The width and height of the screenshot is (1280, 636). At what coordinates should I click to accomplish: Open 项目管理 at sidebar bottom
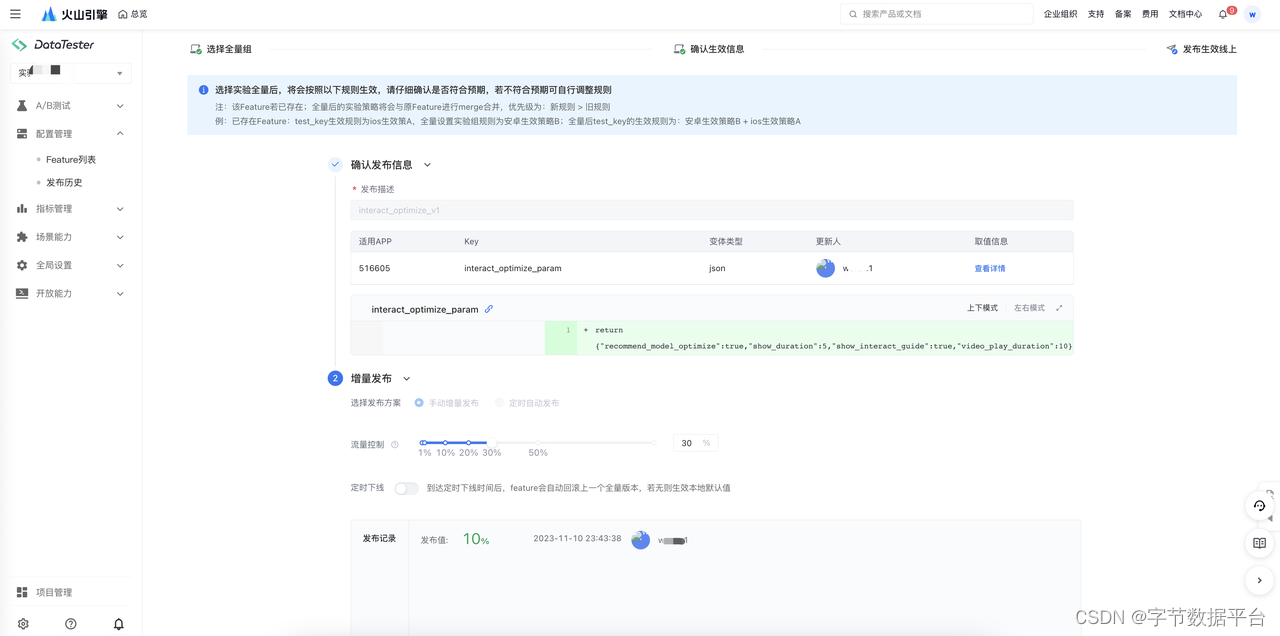[54, 592]
